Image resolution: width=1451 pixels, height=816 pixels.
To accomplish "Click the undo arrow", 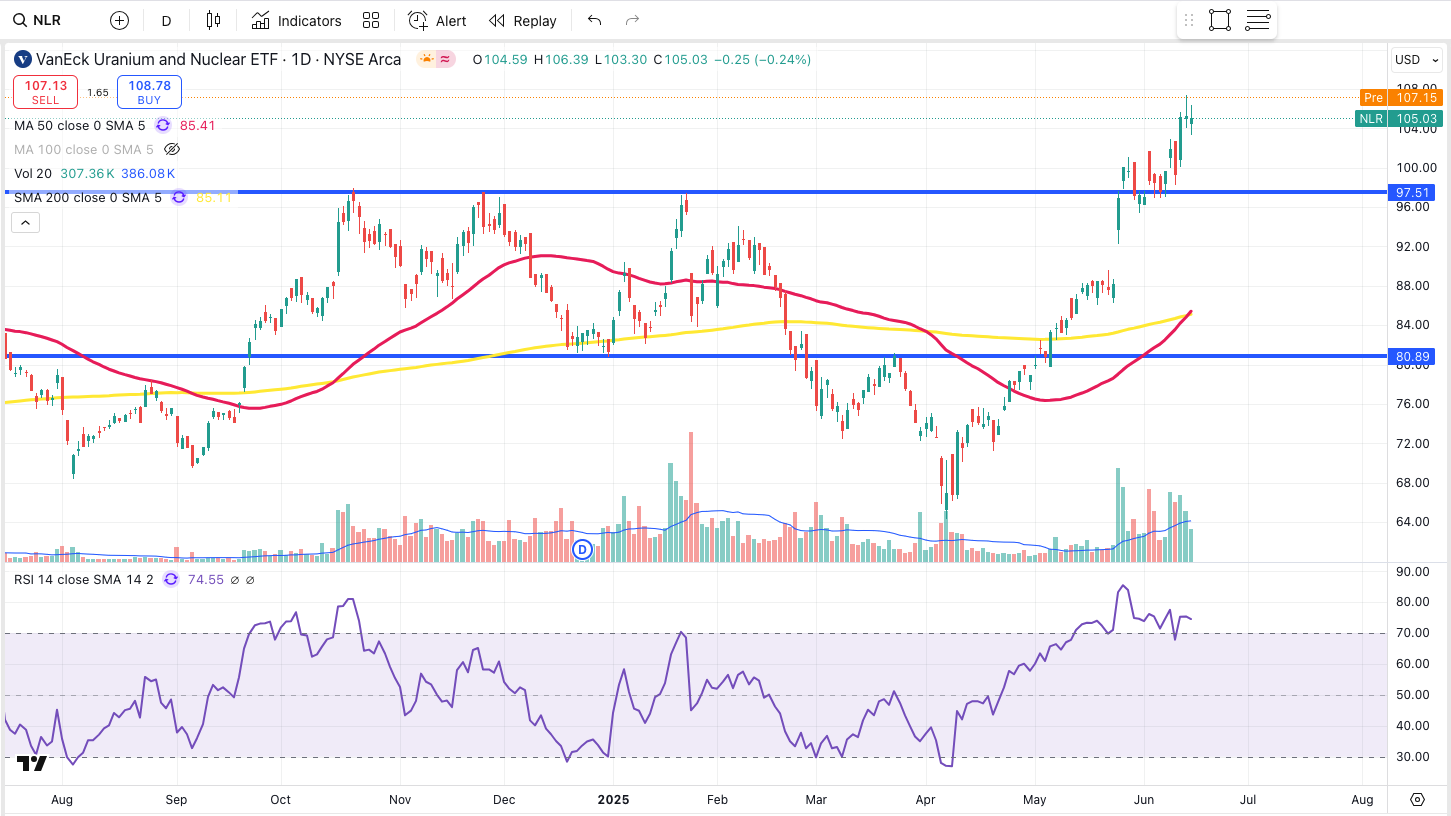I will pyautogui.click(x=595, y=20).
